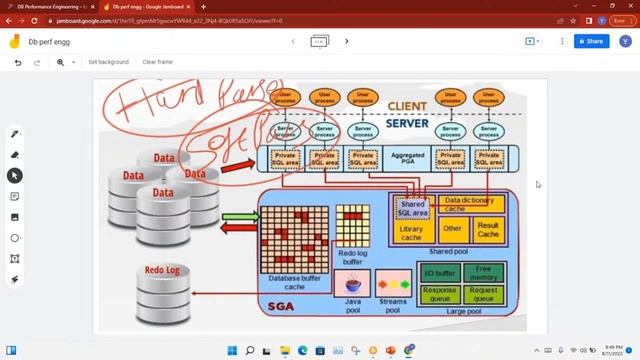
Task: Click Set background
Action: click(109, 62)
